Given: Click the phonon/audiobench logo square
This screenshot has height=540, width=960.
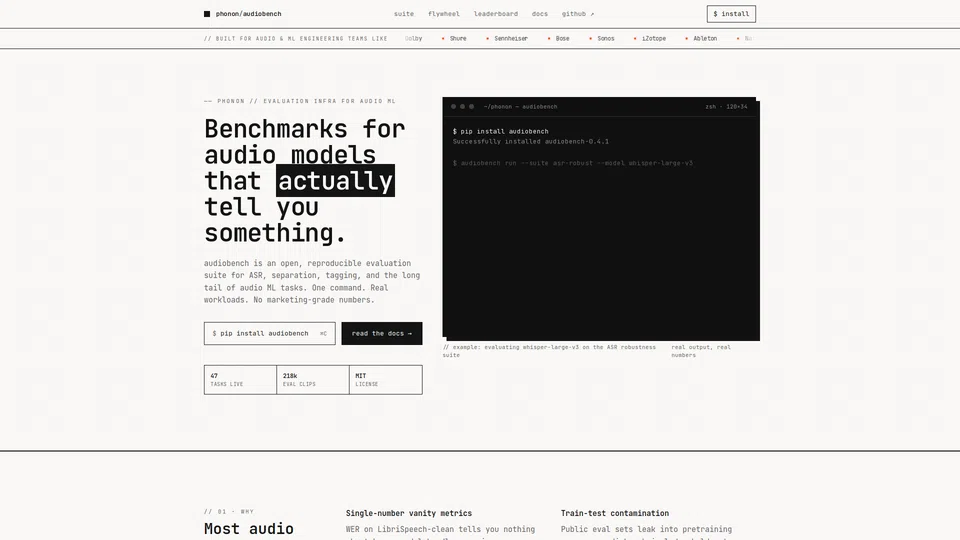Looking at the screenshot, I should tap(207, 14).
